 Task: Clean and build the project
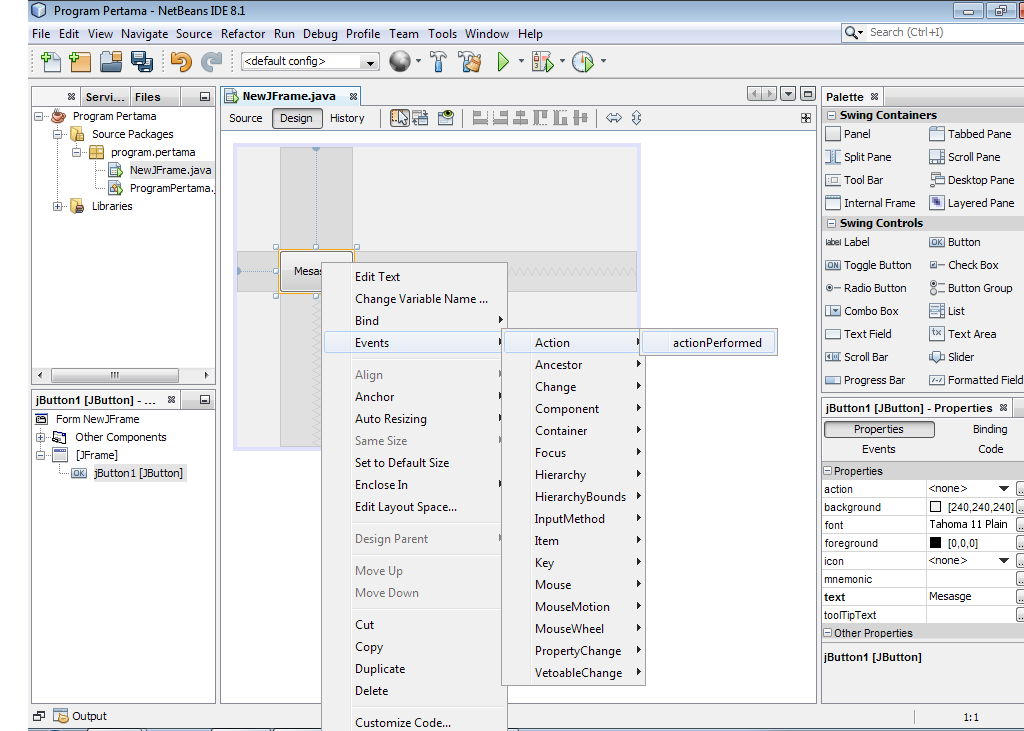coord(468,61)
